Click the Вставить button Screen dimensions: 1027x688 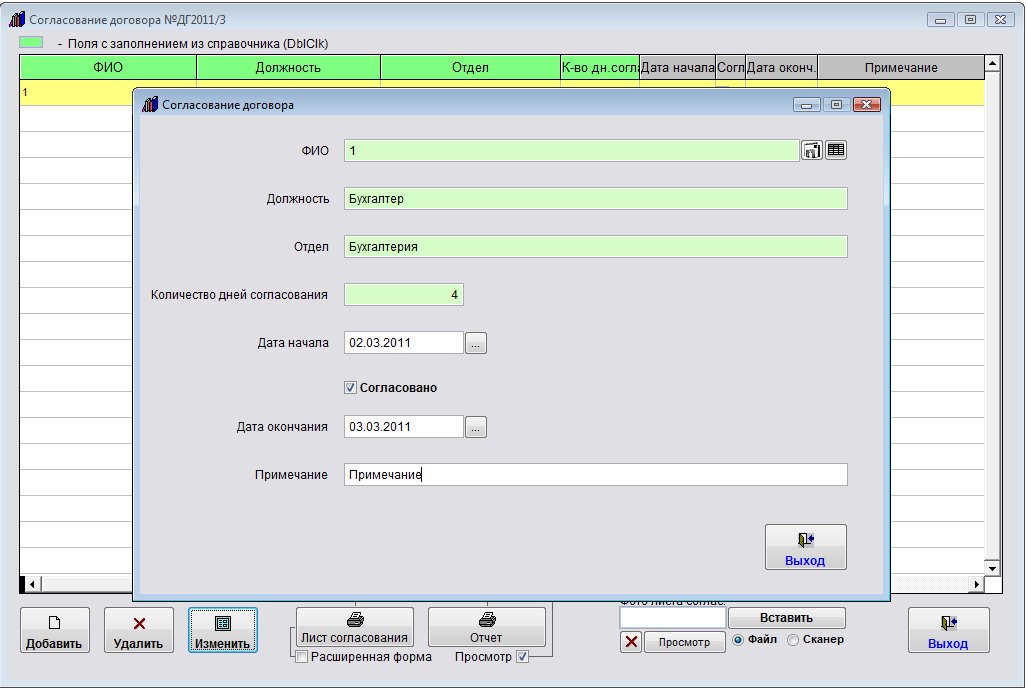pos(787,618)
